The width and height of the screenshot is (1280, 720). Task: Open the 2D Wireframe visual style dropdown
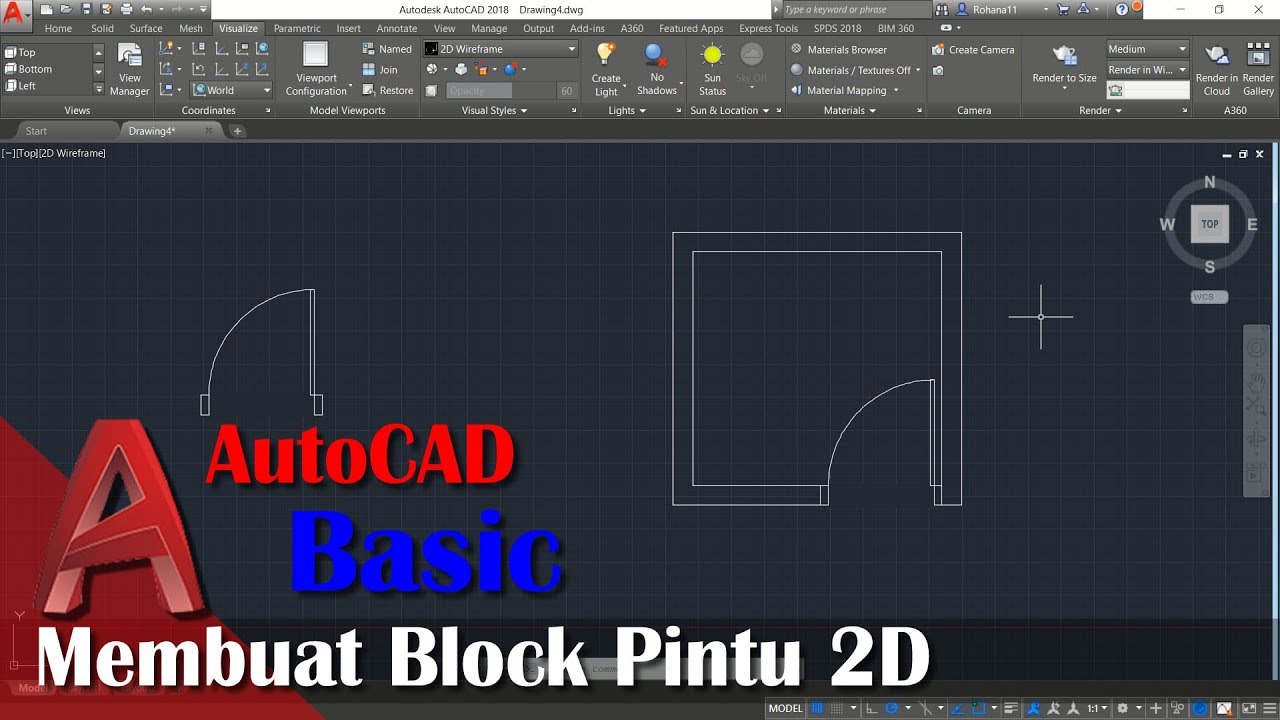[x=500, y=49]
